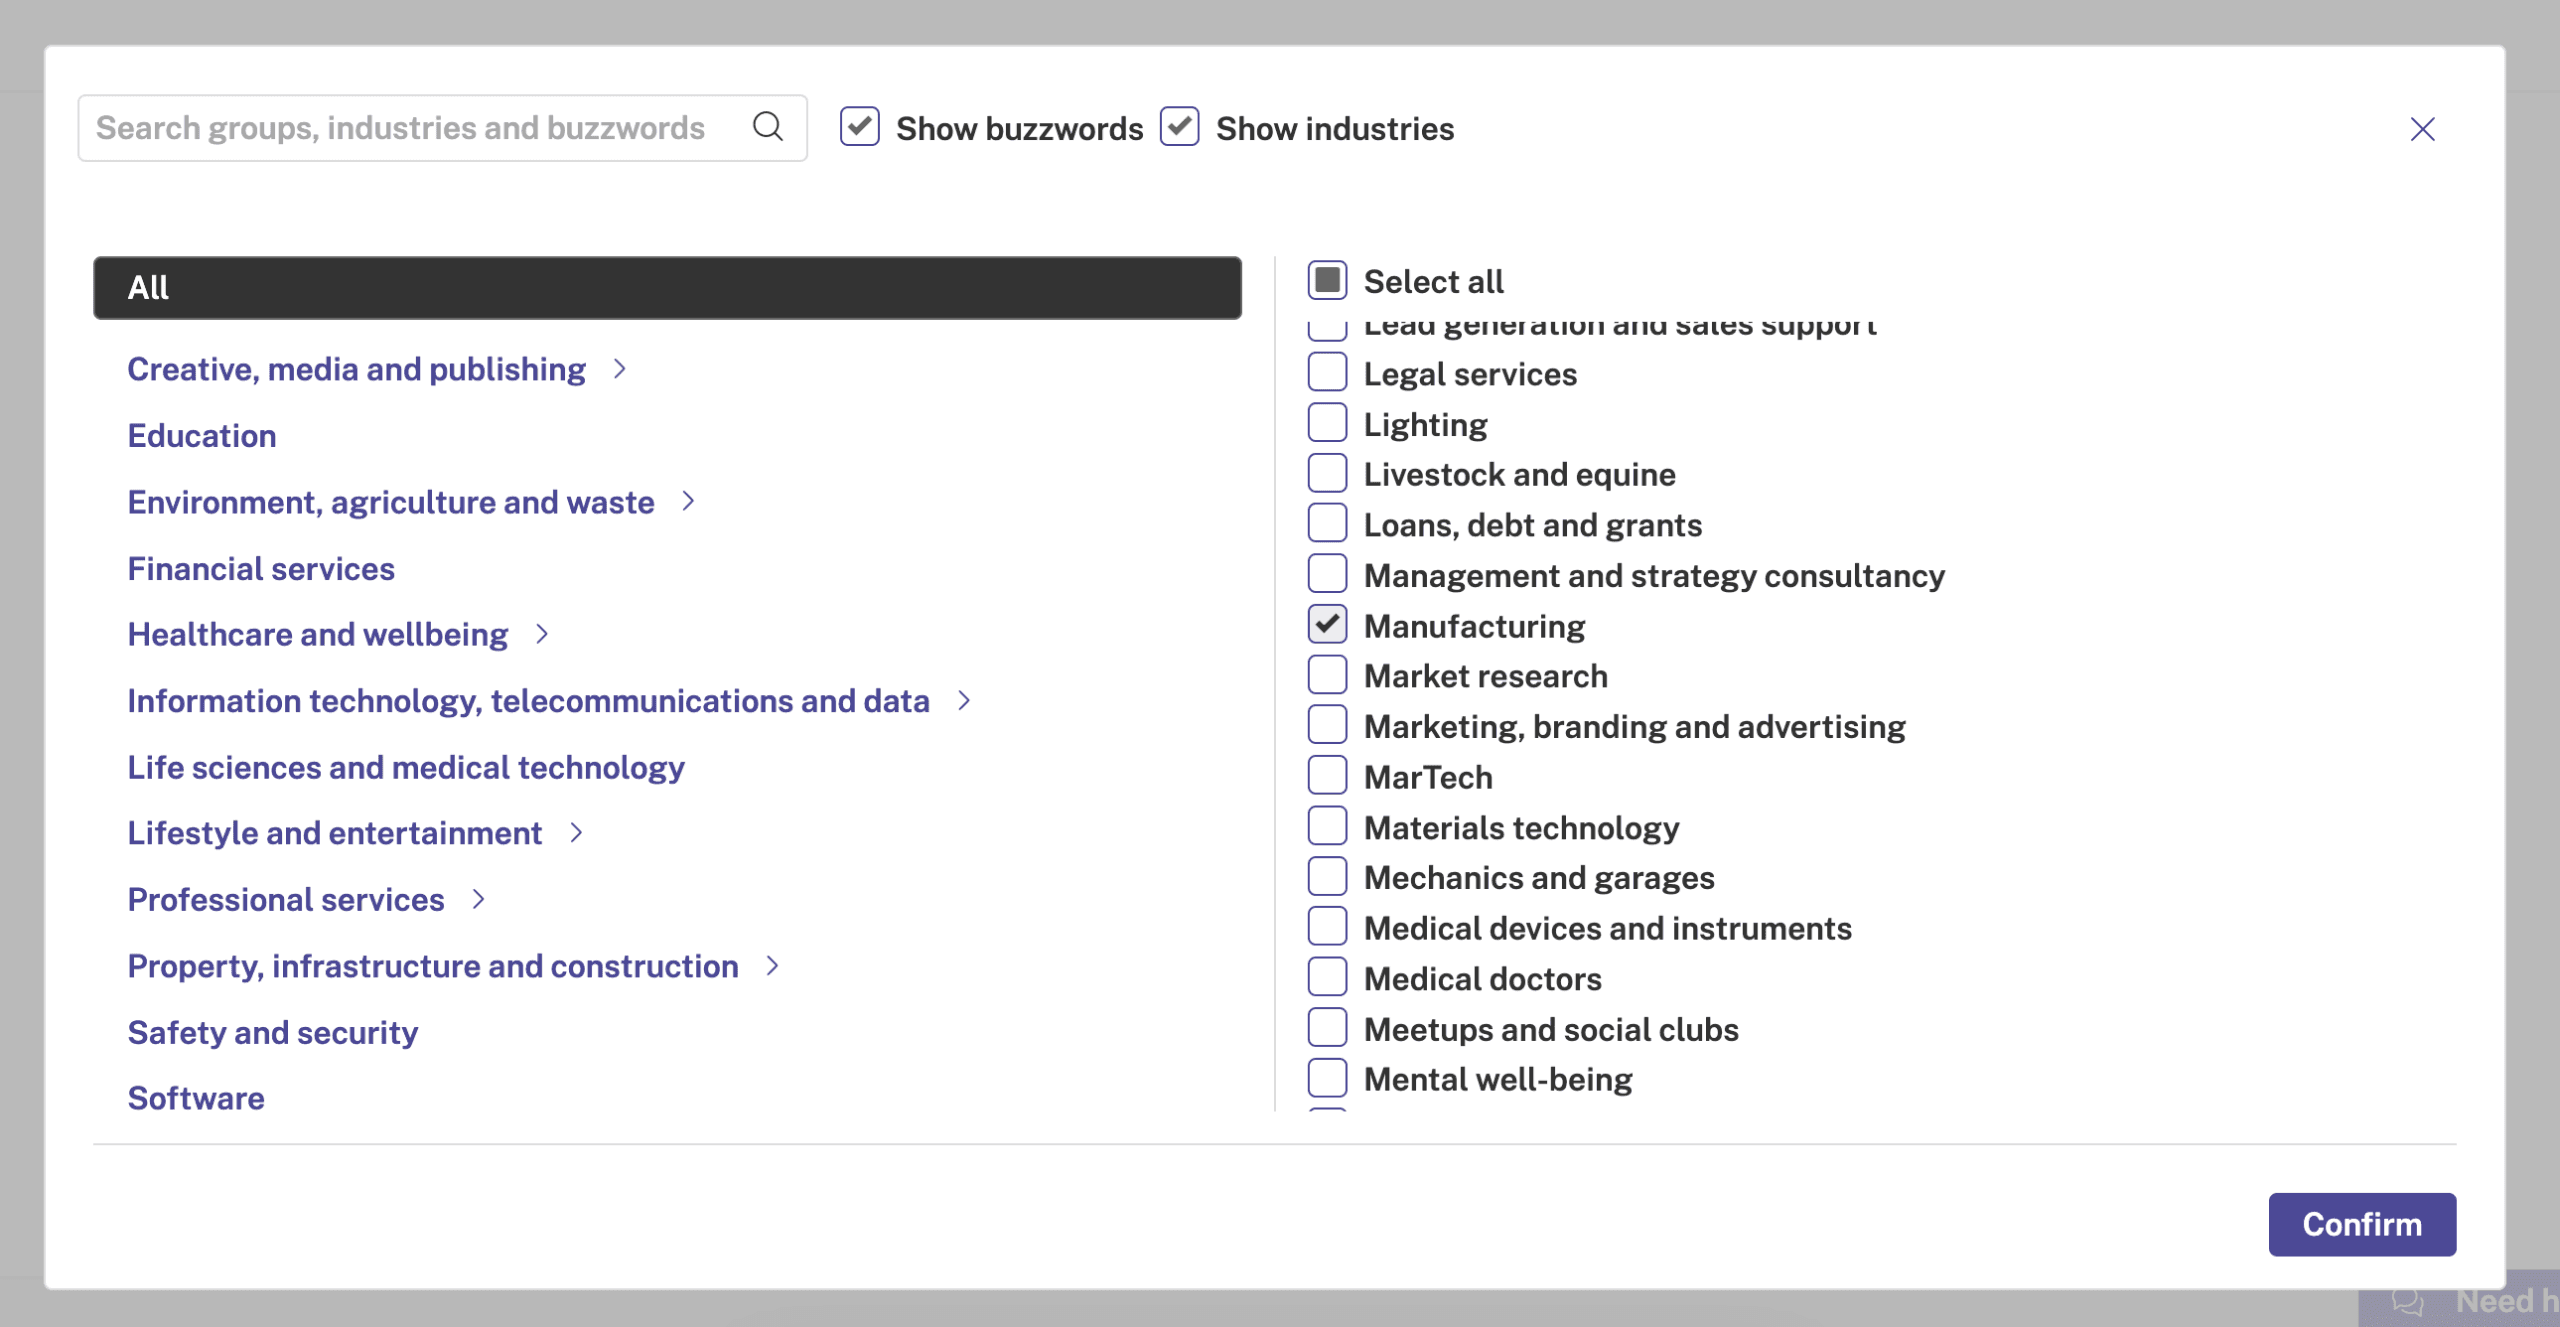The image size is (2560, 1327).
Task: Check the Lighting checkbox
Action: [x=1327, y=423]
